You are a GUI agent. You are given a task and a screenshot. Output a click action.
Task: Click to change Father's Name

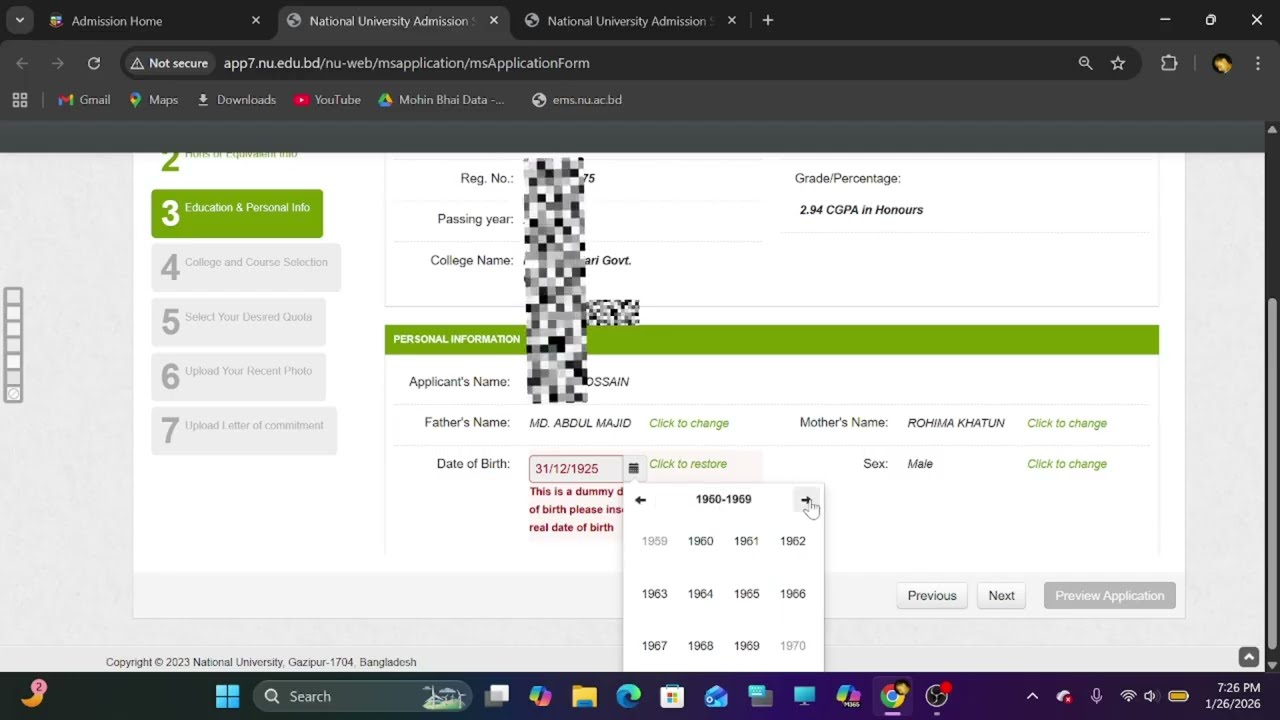click(x=689, y=423)
